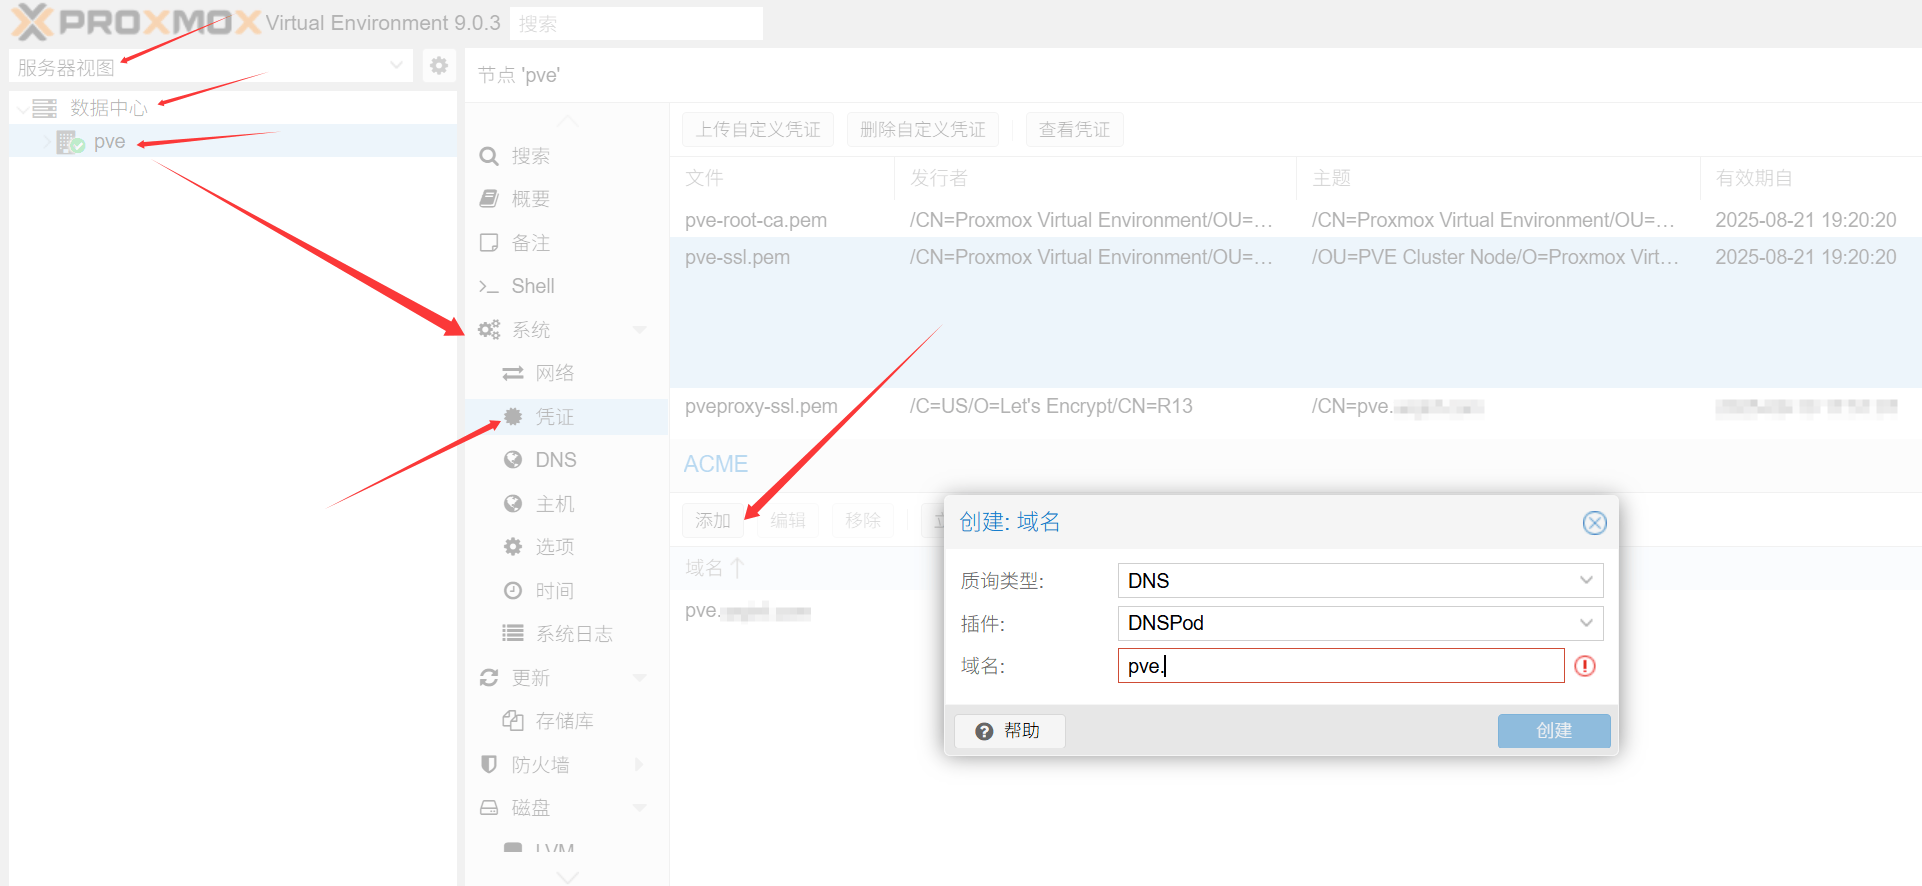
Task: Open the node Search panel
Action: 530,156
